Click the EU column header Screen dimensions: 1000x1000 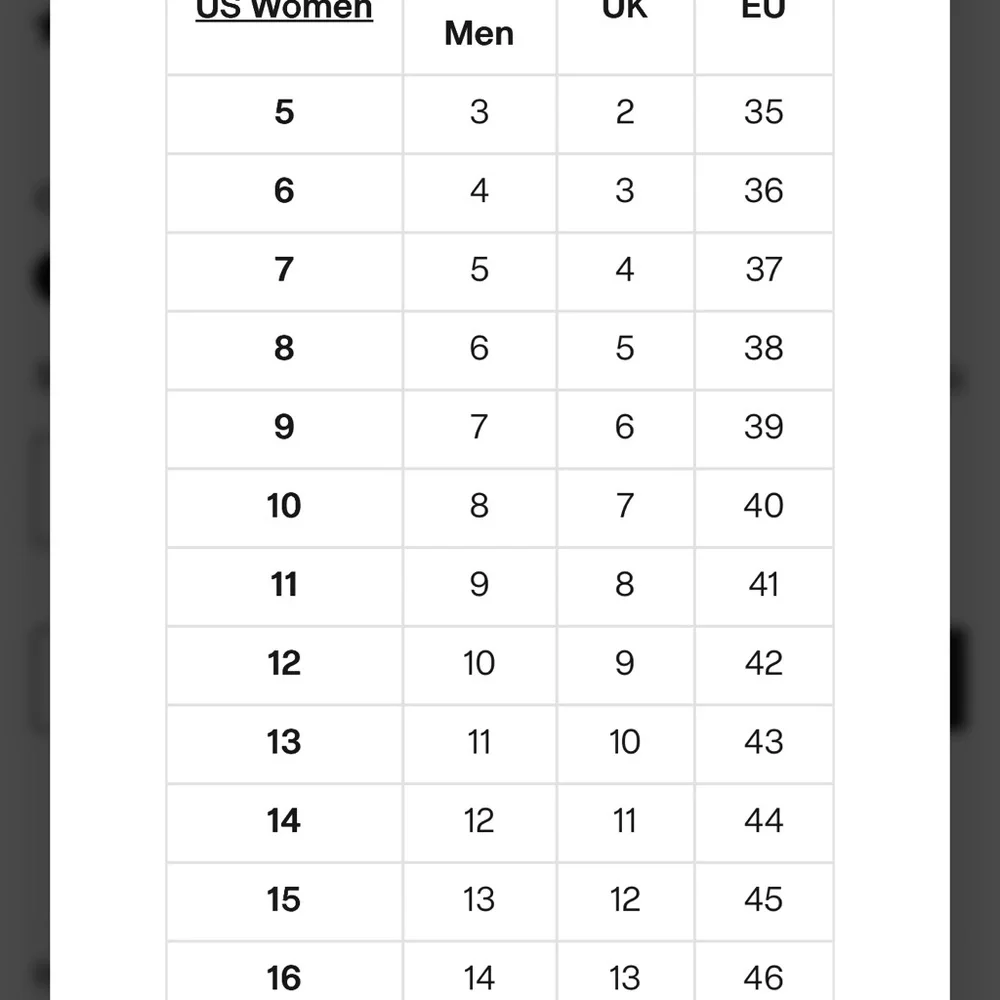(x=763, y=10)
